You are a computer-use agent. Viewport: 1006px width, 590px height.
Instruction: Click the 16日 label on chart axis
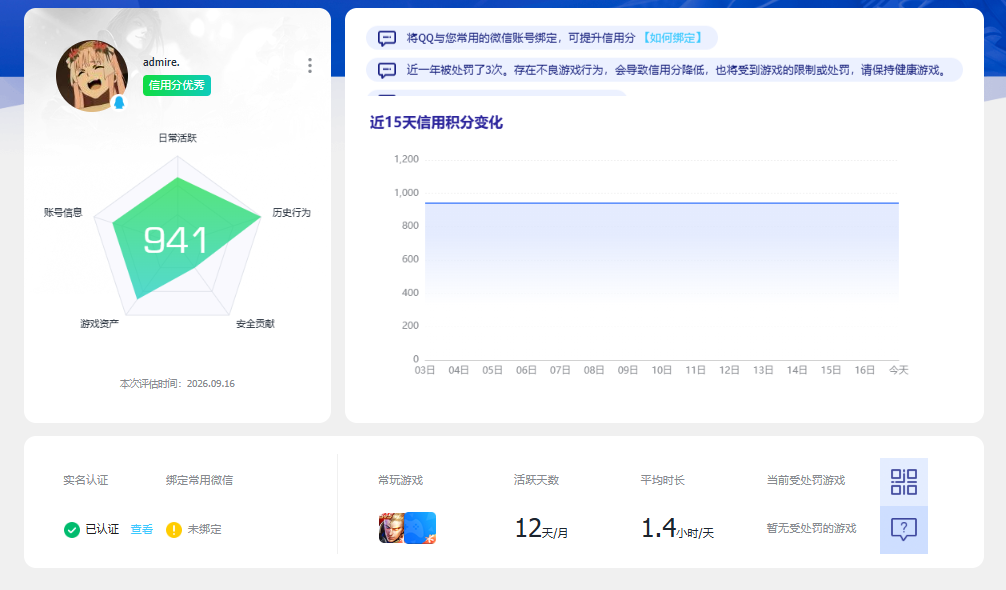pyautogui.click(x=864, y=370)
